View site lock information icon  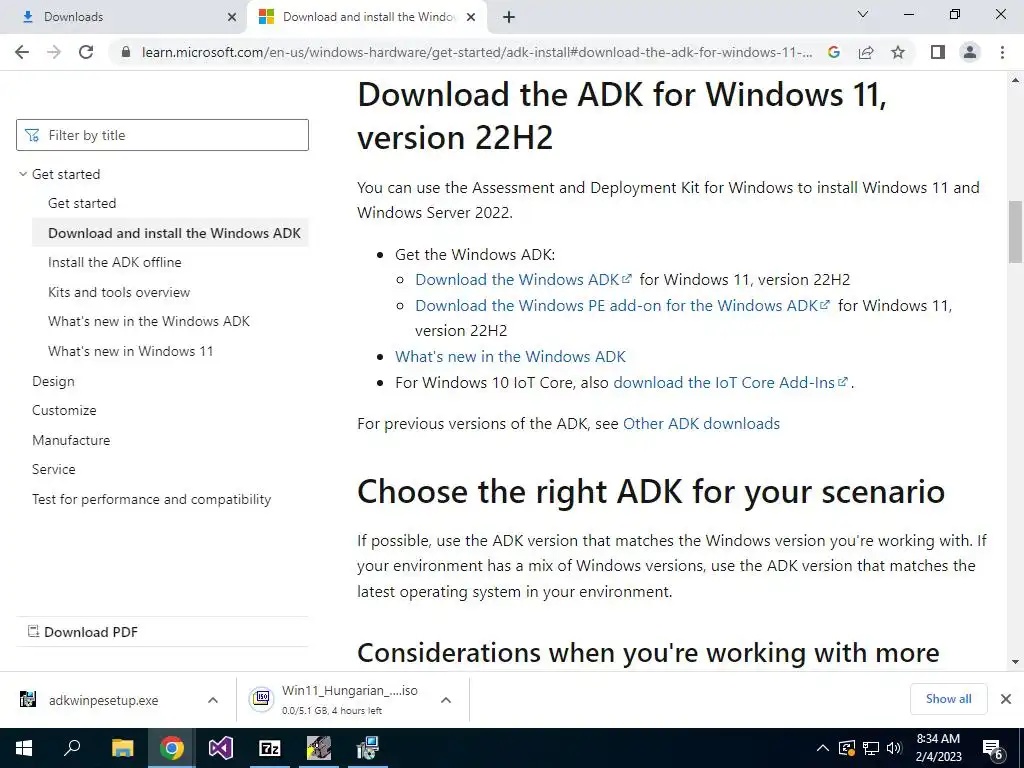pyautogui.click(x=126, y=52)
